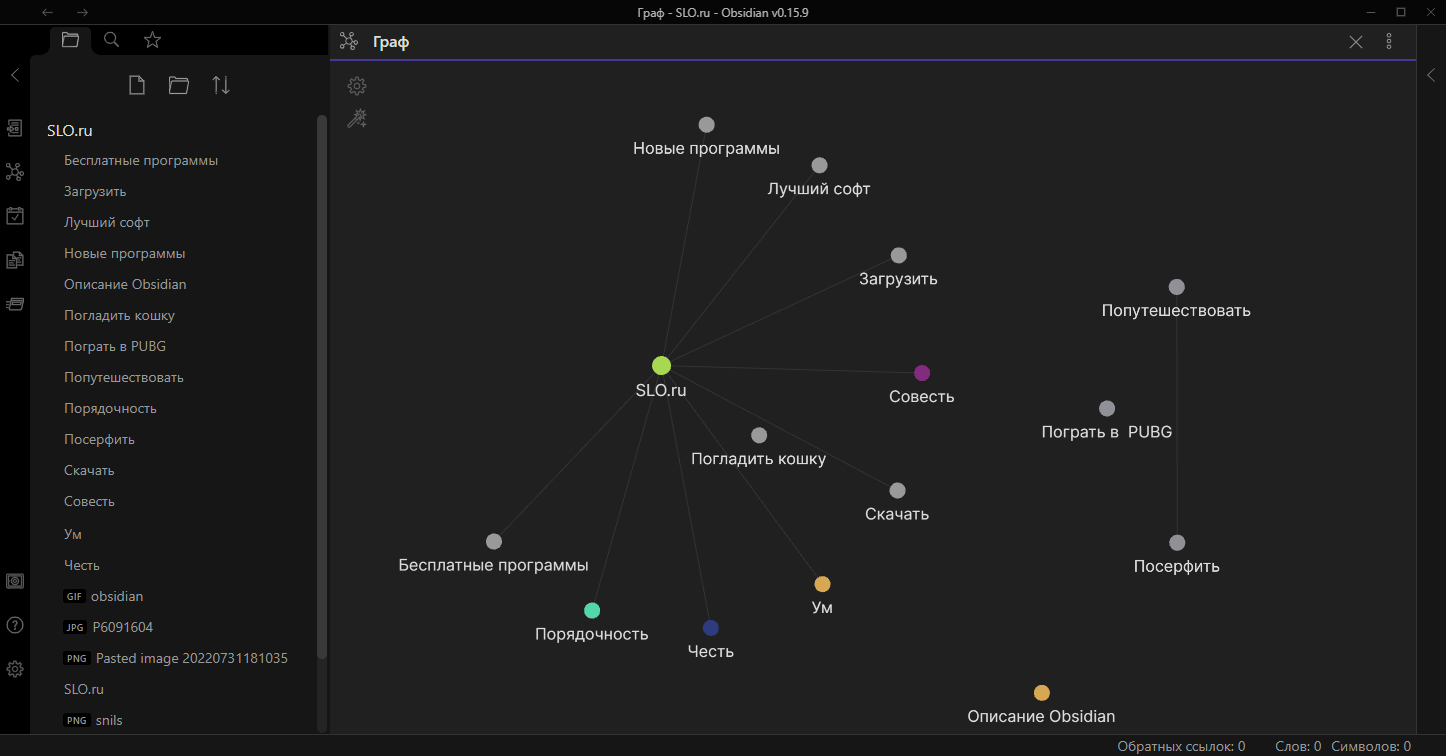1446x756 pixels.
Task: Select the Загрузить graph node
Action: click(x=898, y=255)
